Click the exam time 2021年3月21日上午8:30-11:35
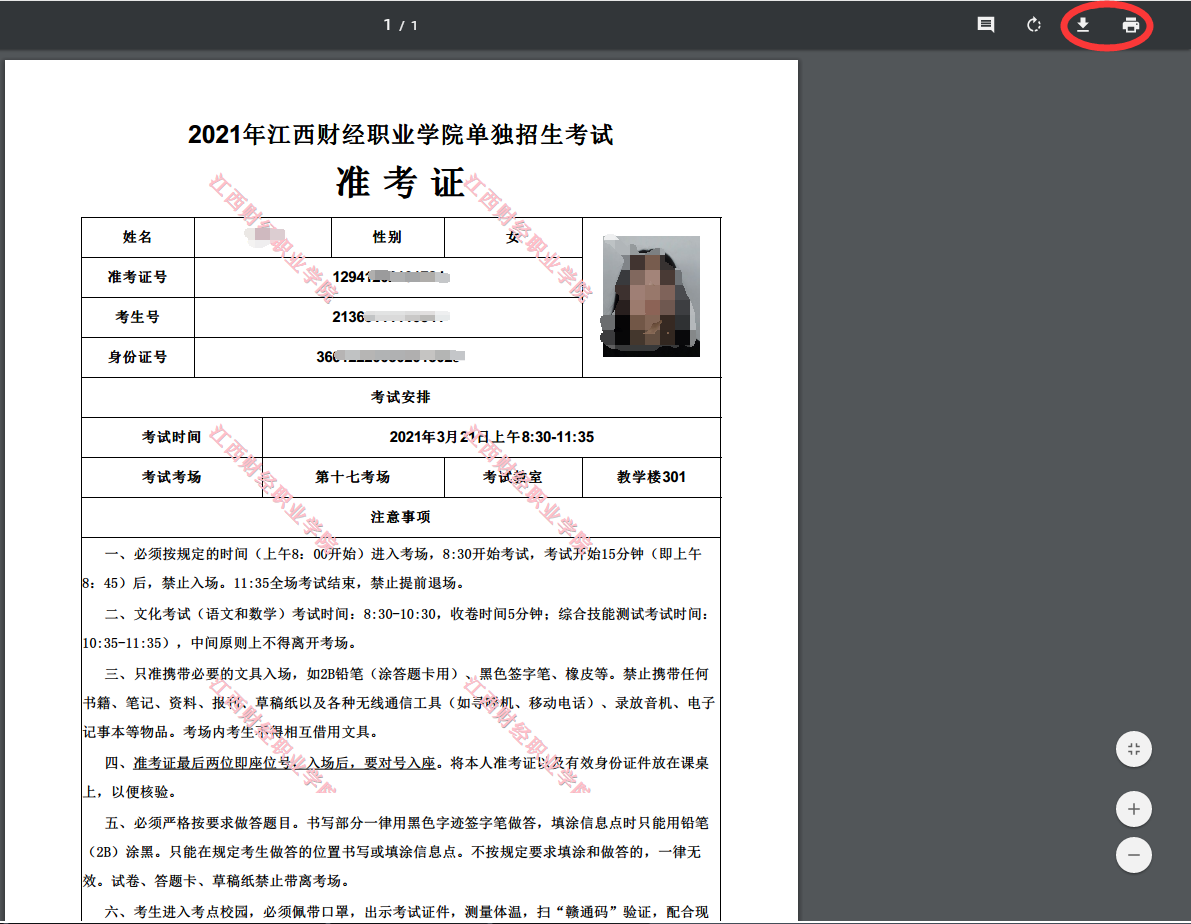This screenshot has height=924, width=1191. 491,437
